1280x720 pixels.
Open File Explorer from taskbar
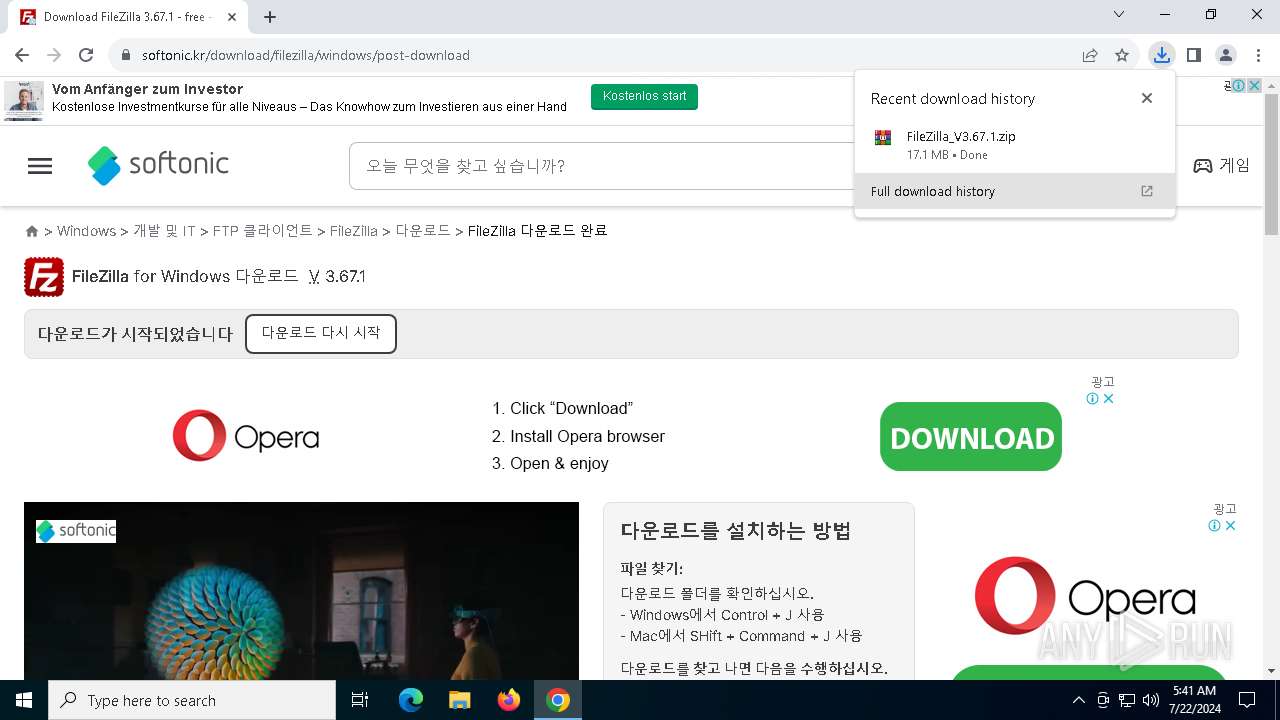click(x=460, y=700)
